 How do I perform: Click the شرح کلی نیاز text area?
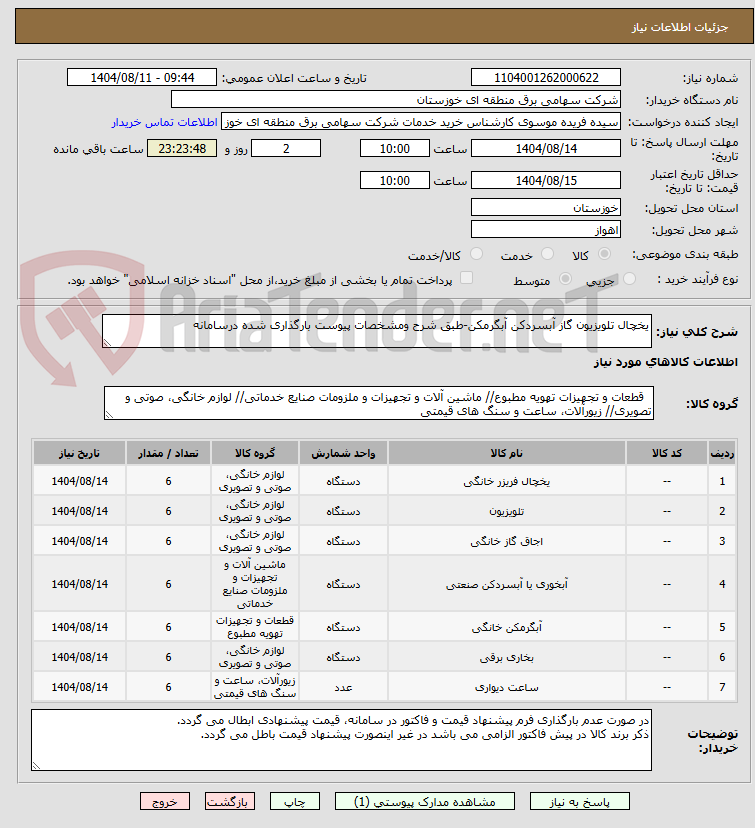tap(376, 331)
